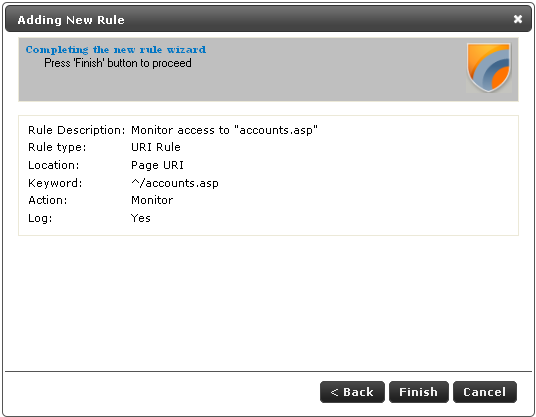Close the Adding New Rule dialog

pos(518,19)
